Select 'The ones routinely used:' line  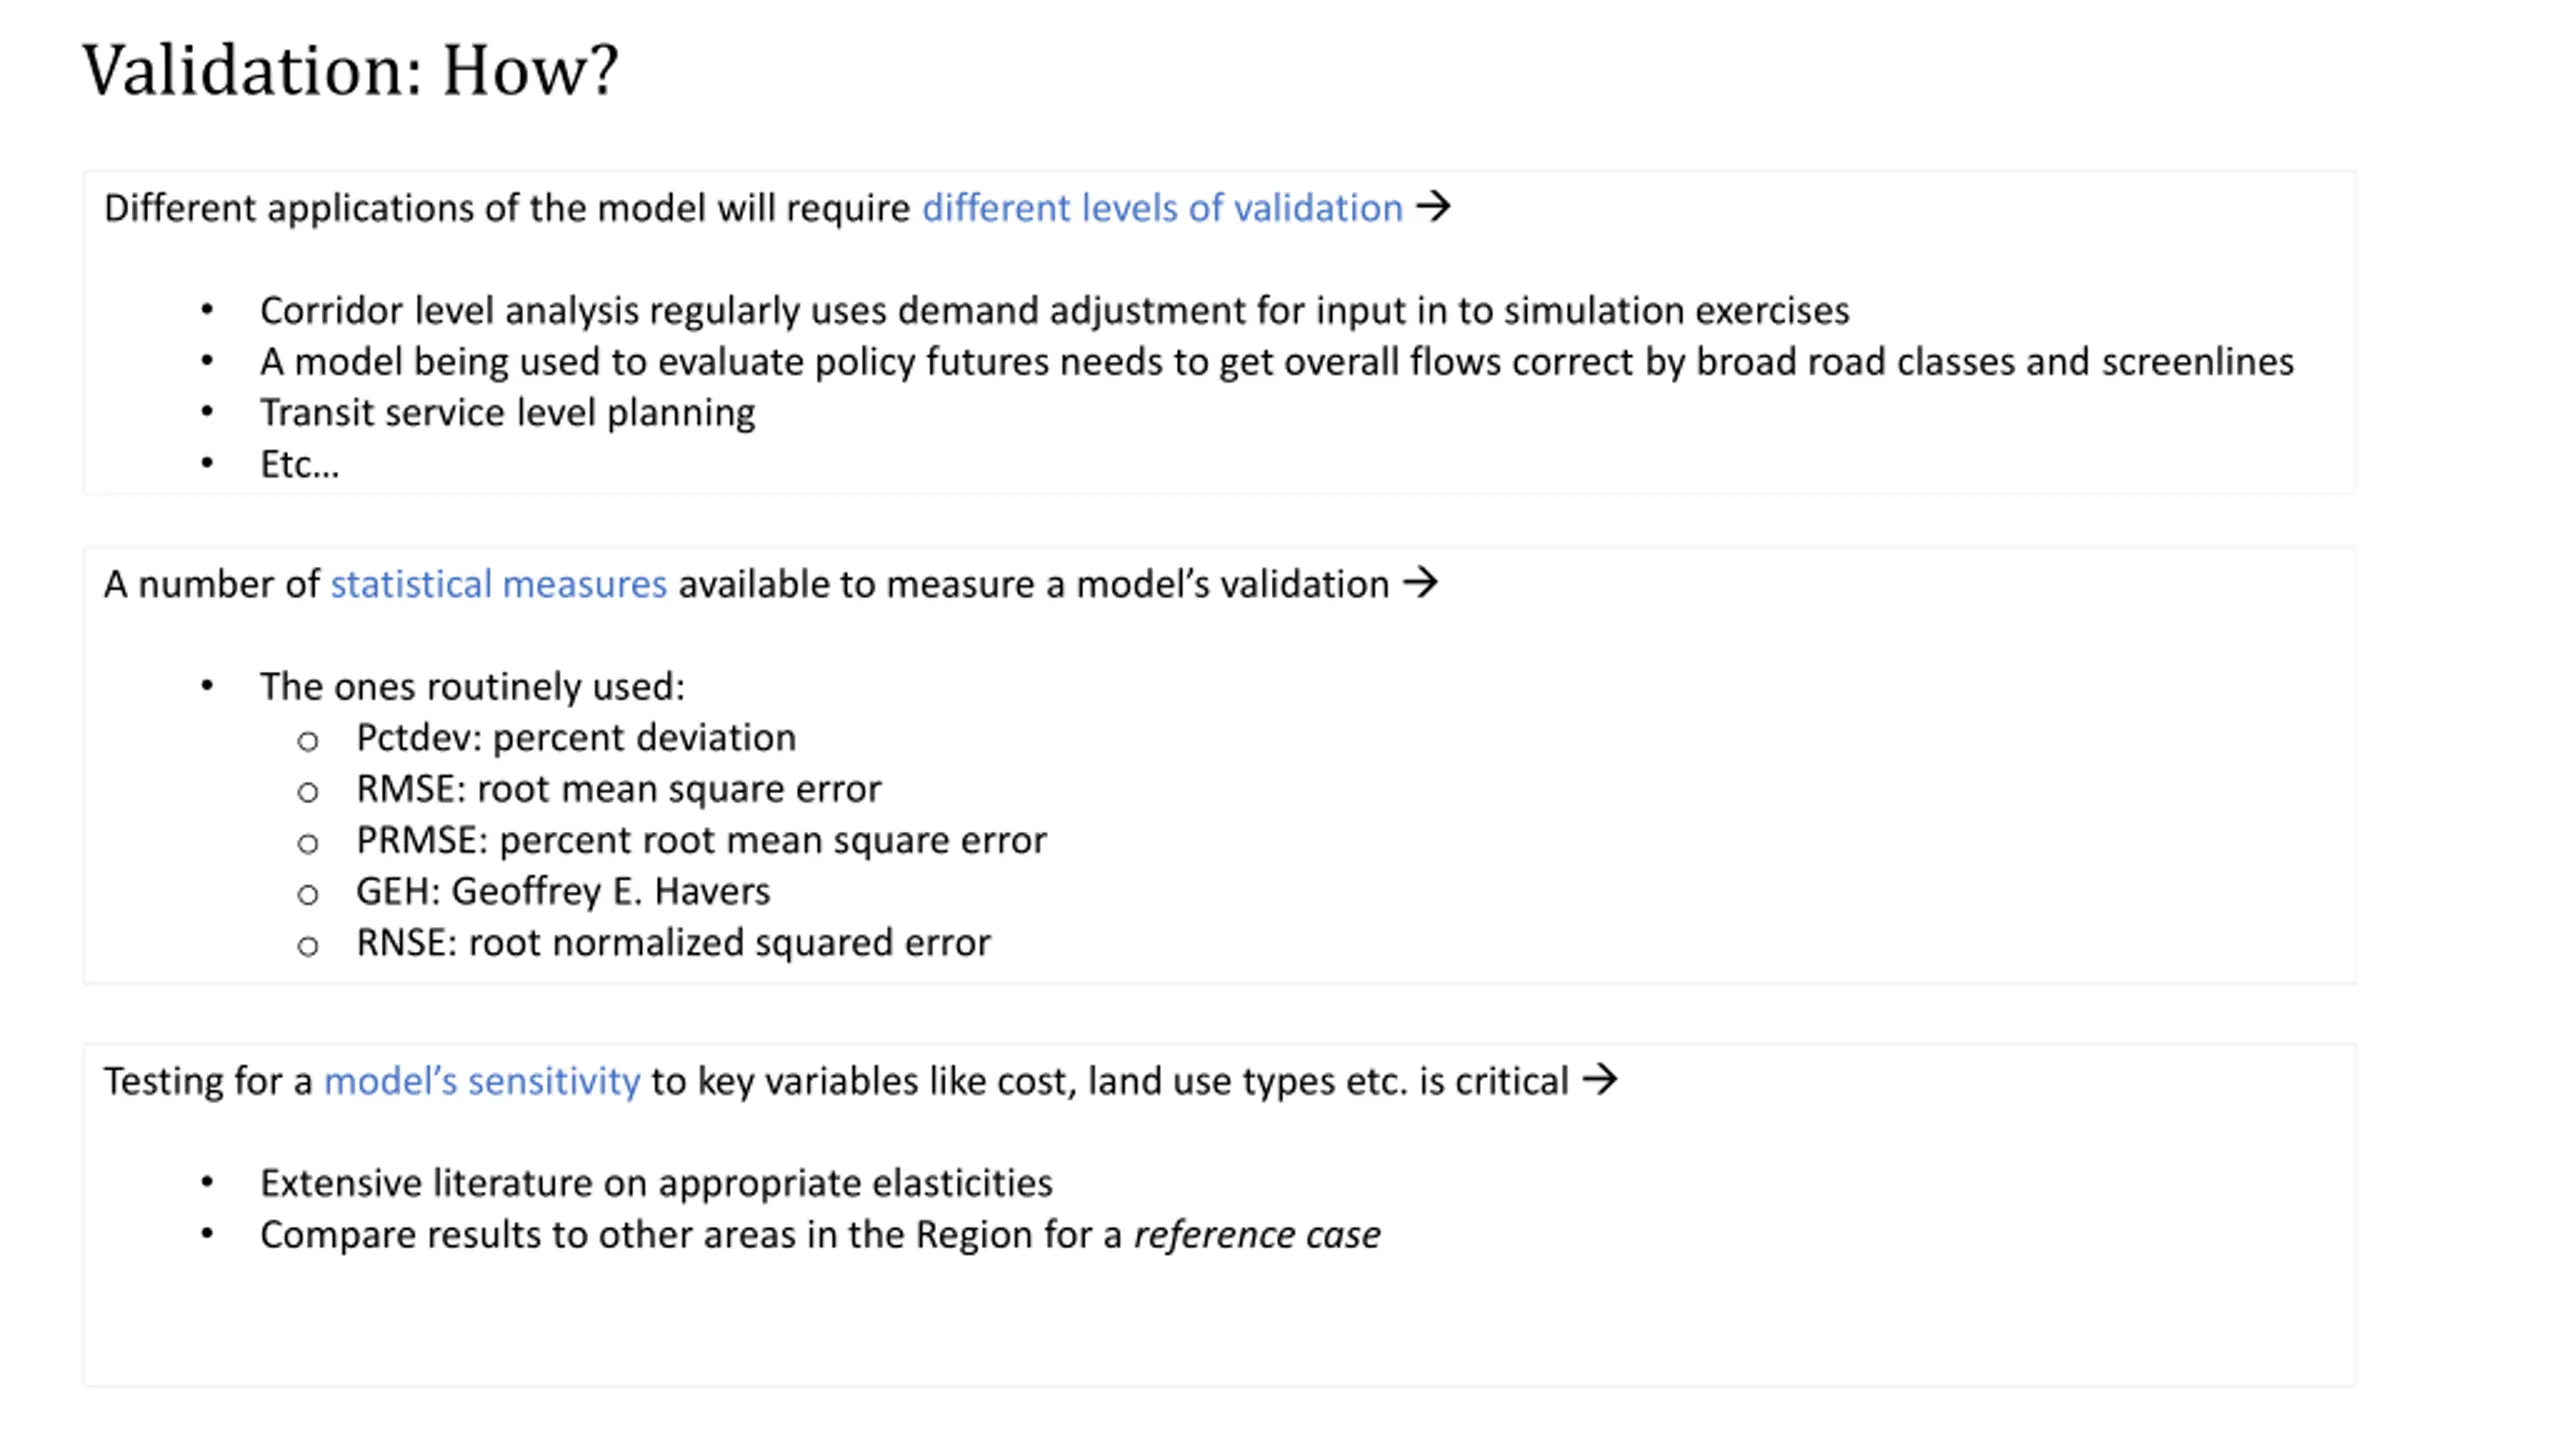(472, 687)
